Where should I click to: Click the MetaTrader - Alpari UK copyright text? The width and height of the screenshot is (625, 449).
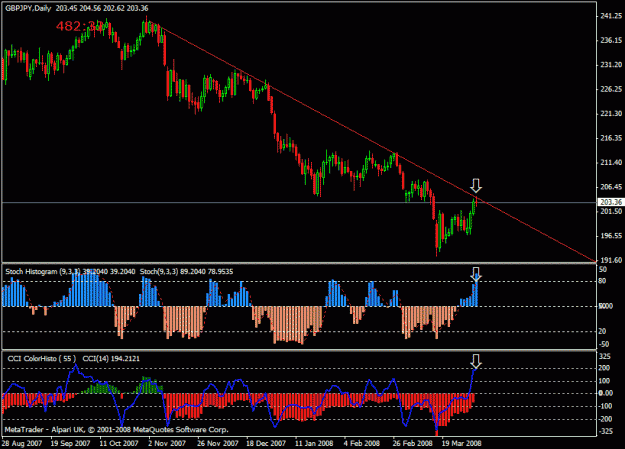[116, 430]
